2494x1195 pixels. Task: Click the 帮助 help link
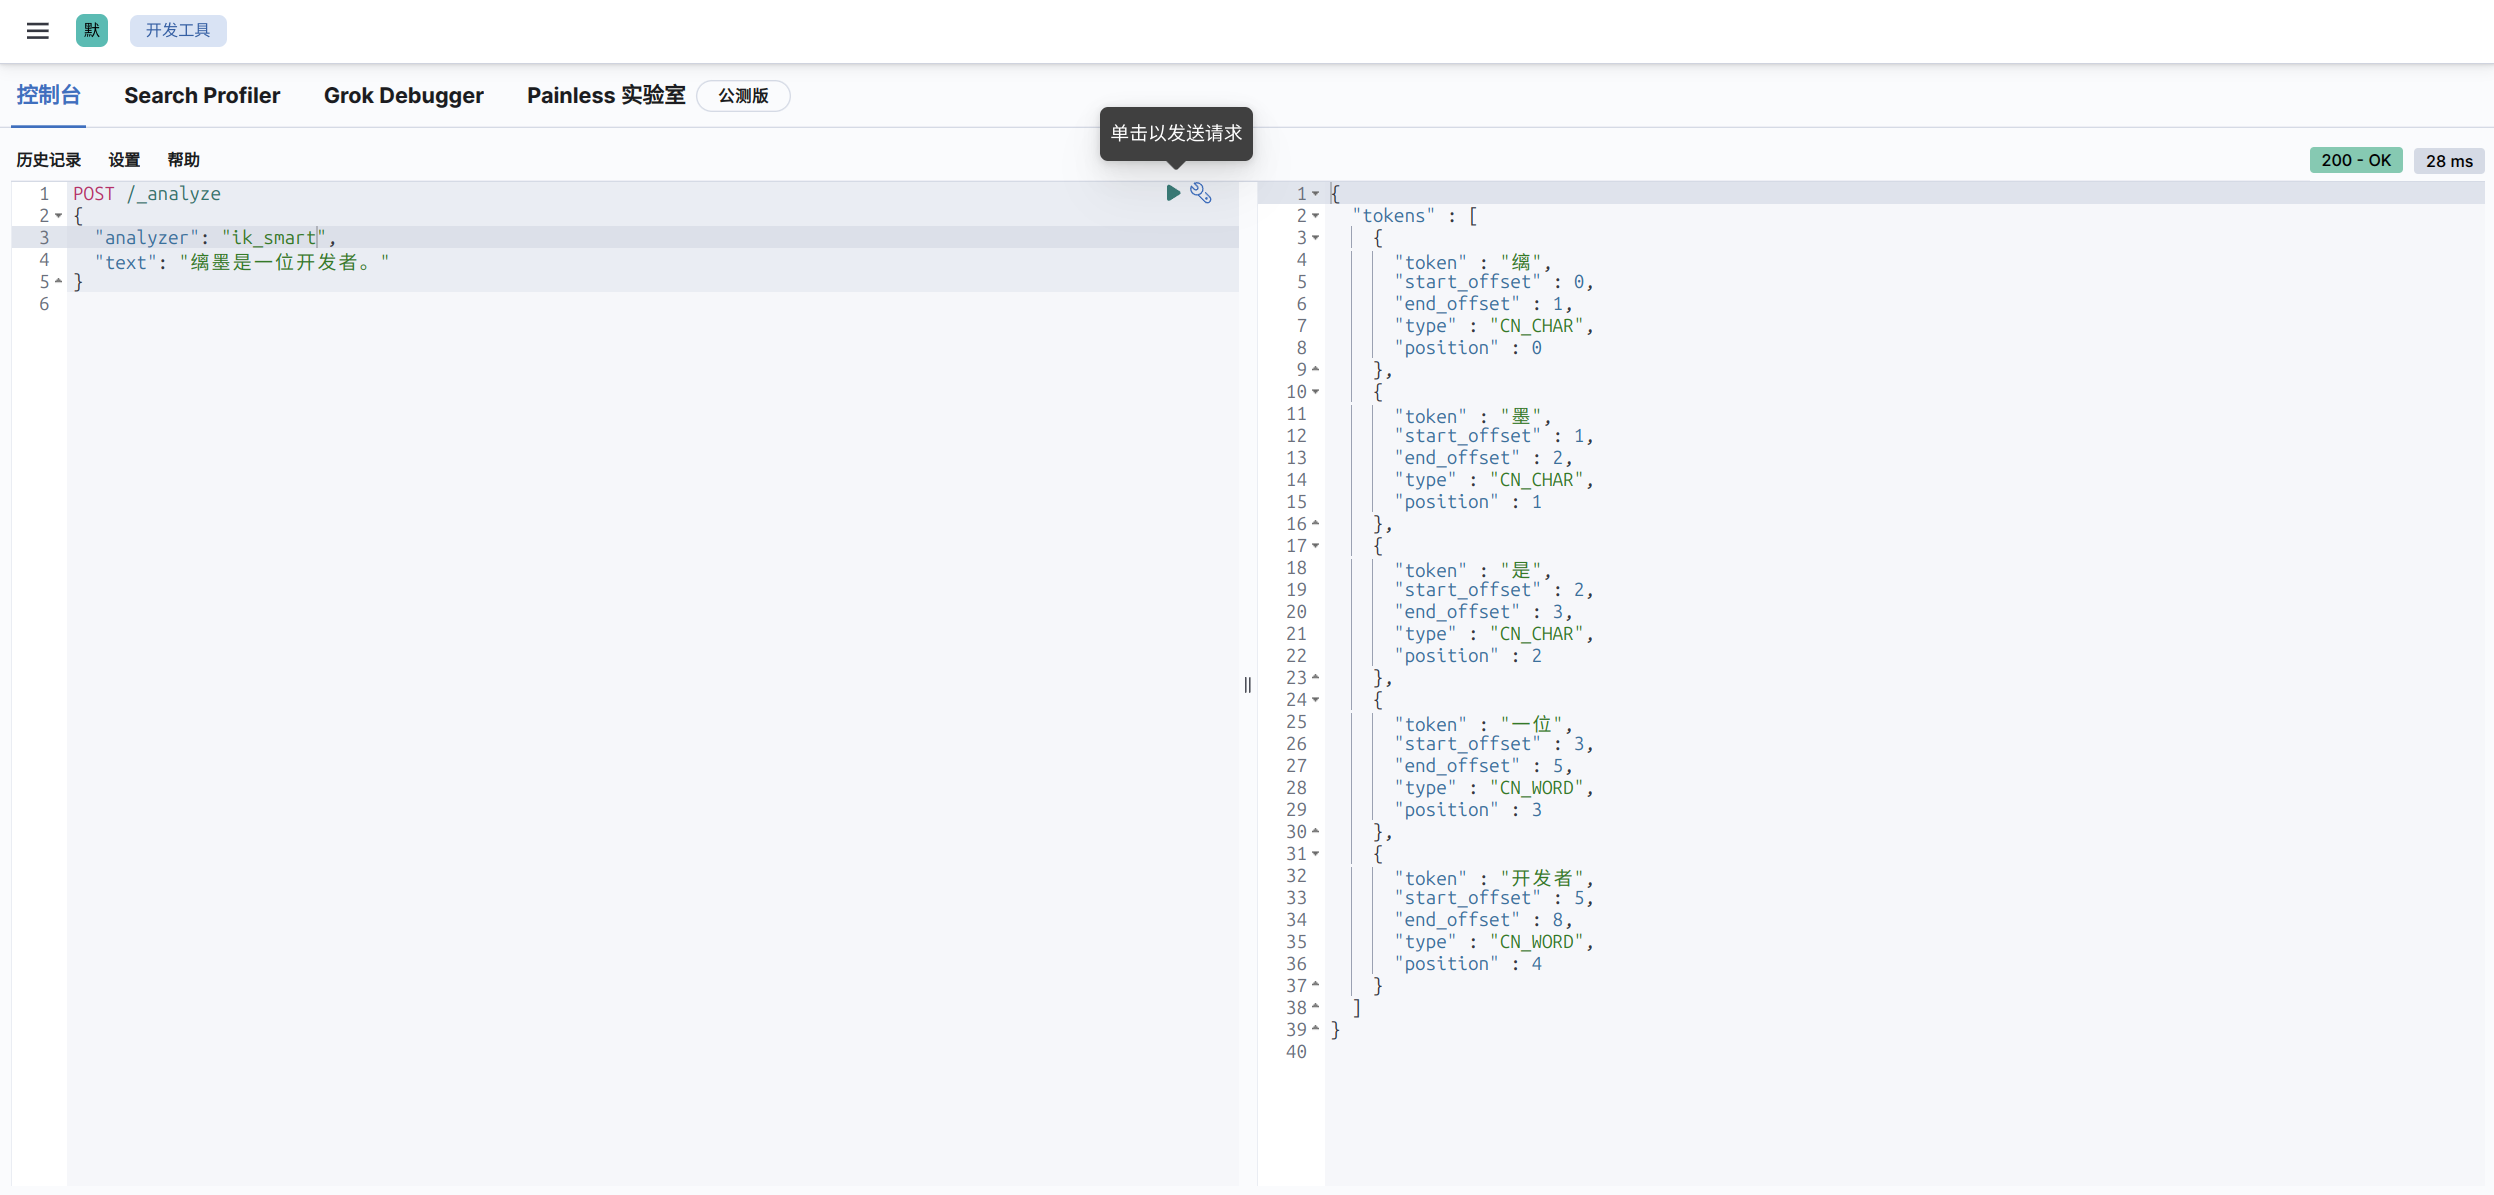click(x=183, y=160)
